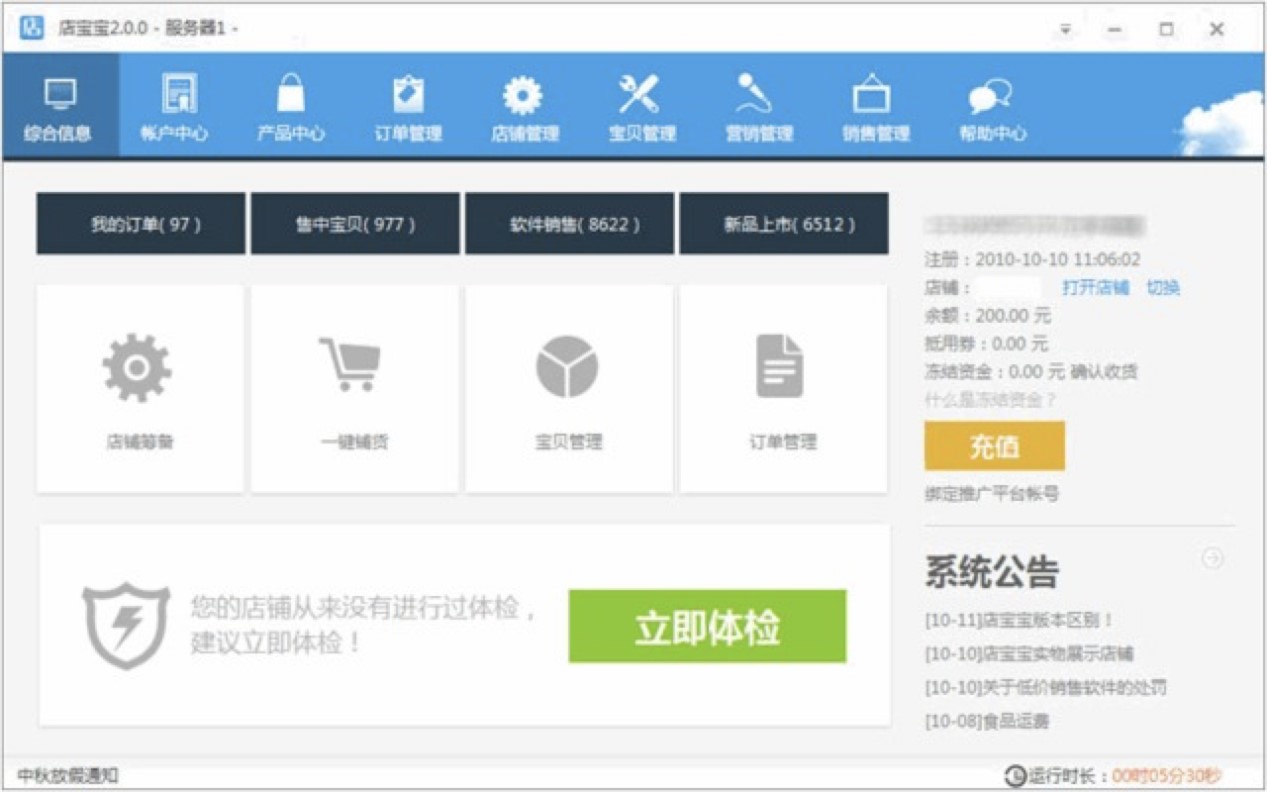Select the 软件销售(8622) tab
Image resolution: width=1267 pixels, height=792 pixels.
click(570, 224)
